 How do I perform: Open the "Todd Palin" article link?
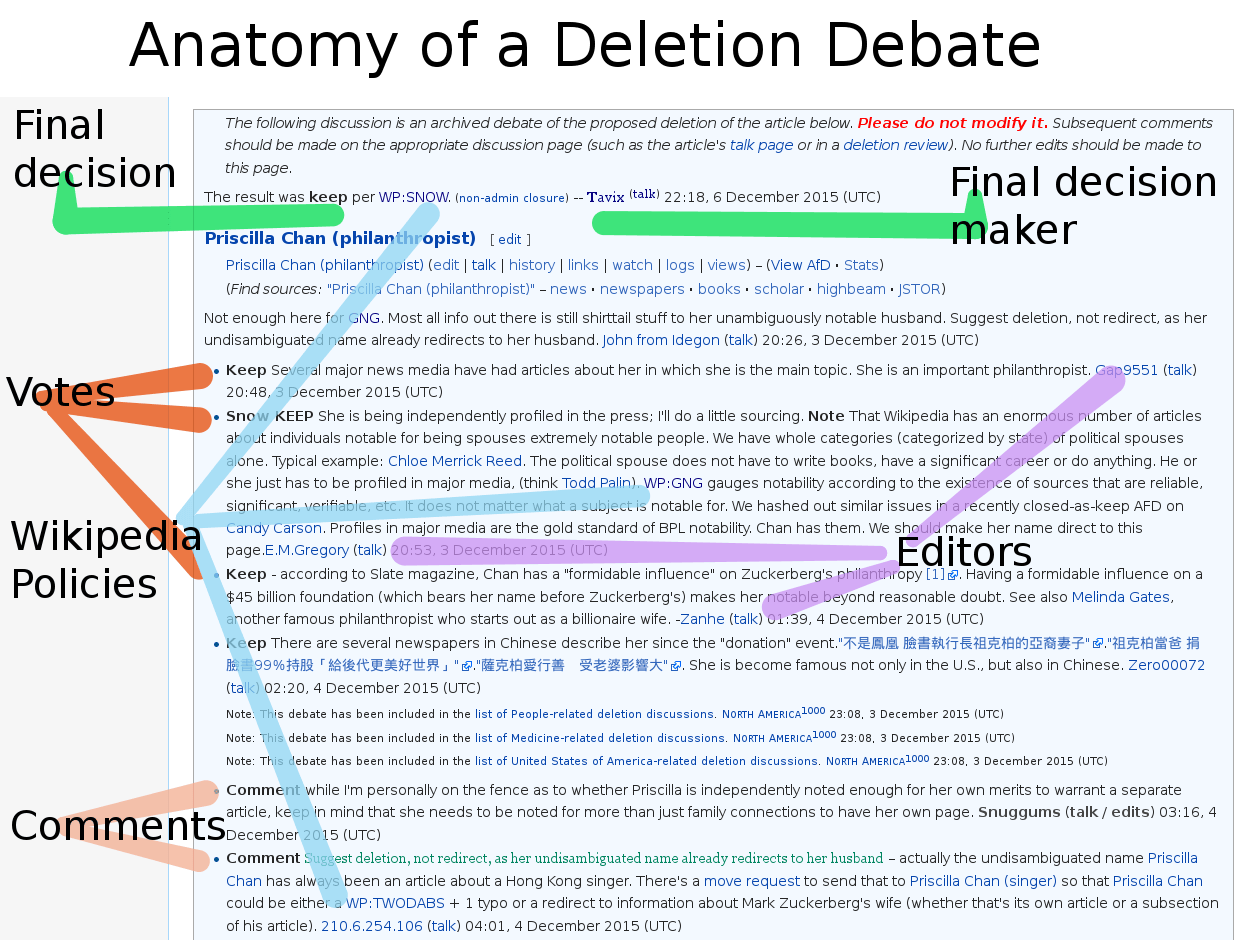click(x=597, y=483)
